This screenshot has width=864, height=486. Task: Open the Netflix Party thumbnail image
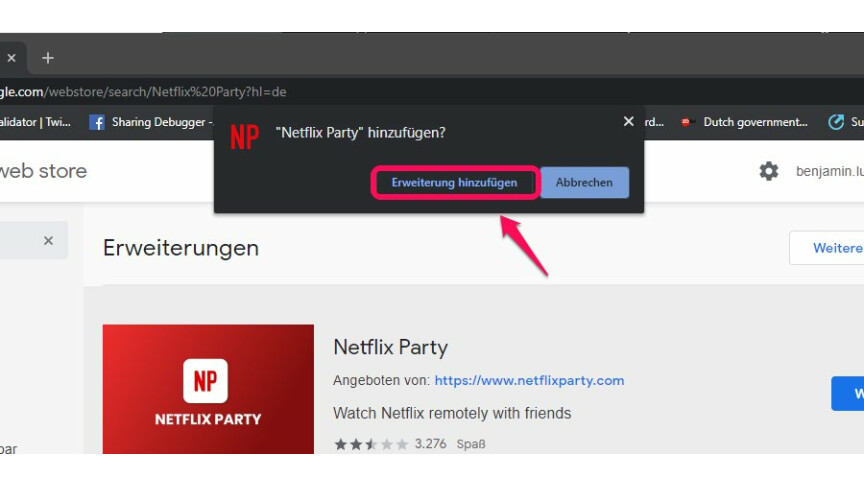click(208, 388)
